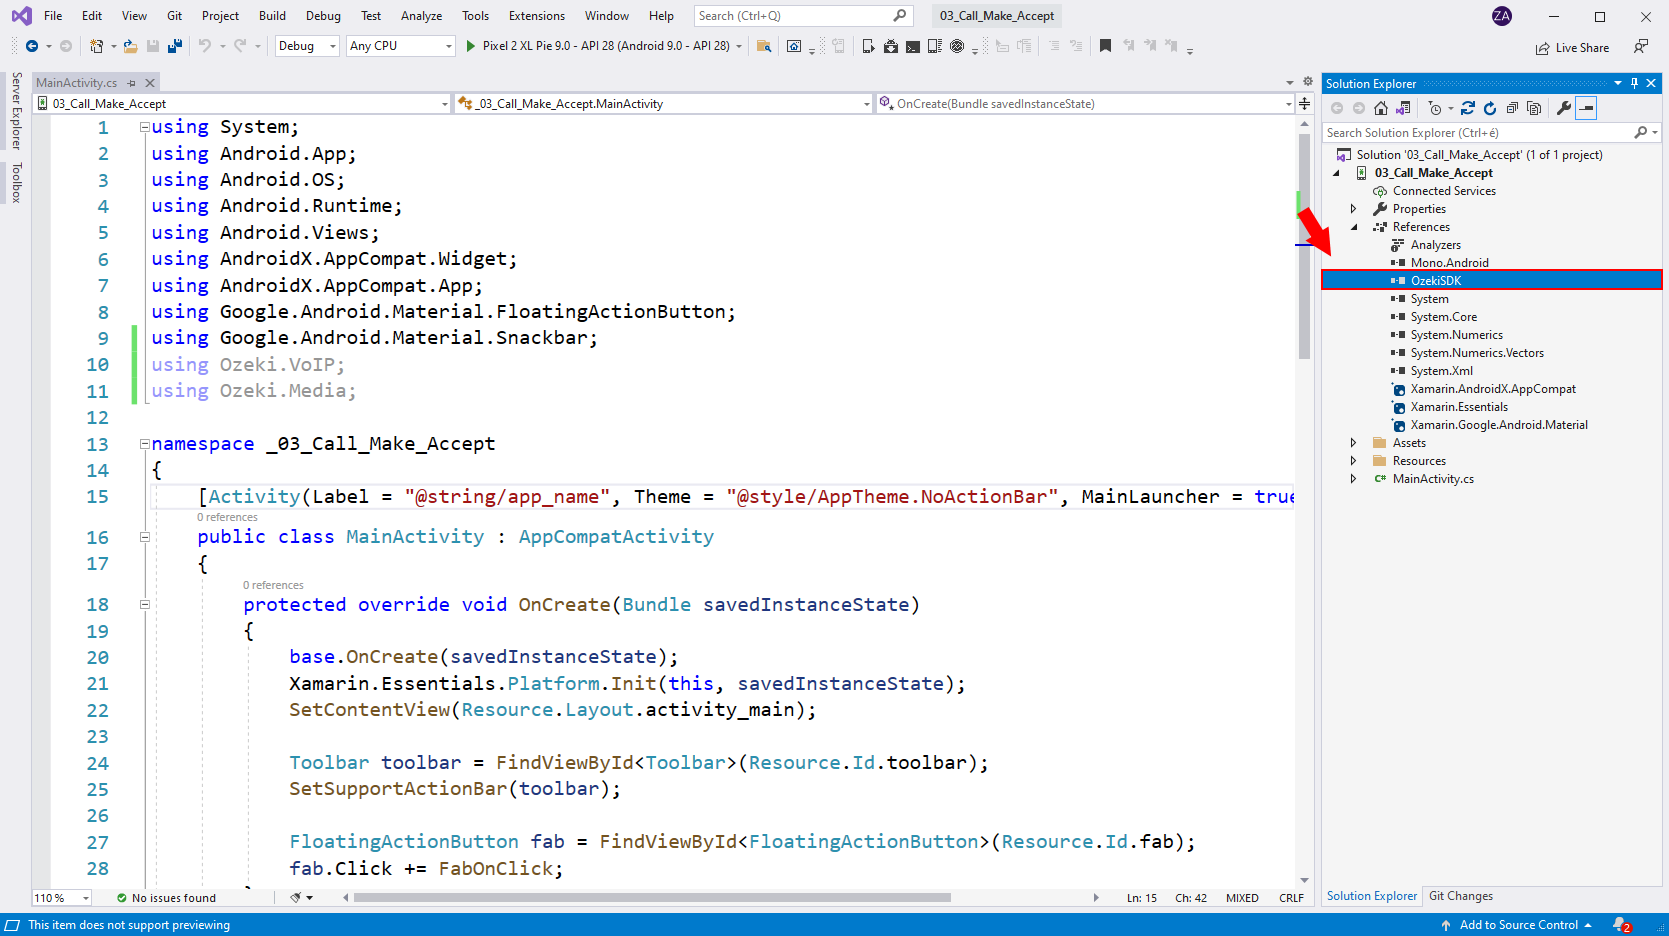Open the Live Share session

1573,47
